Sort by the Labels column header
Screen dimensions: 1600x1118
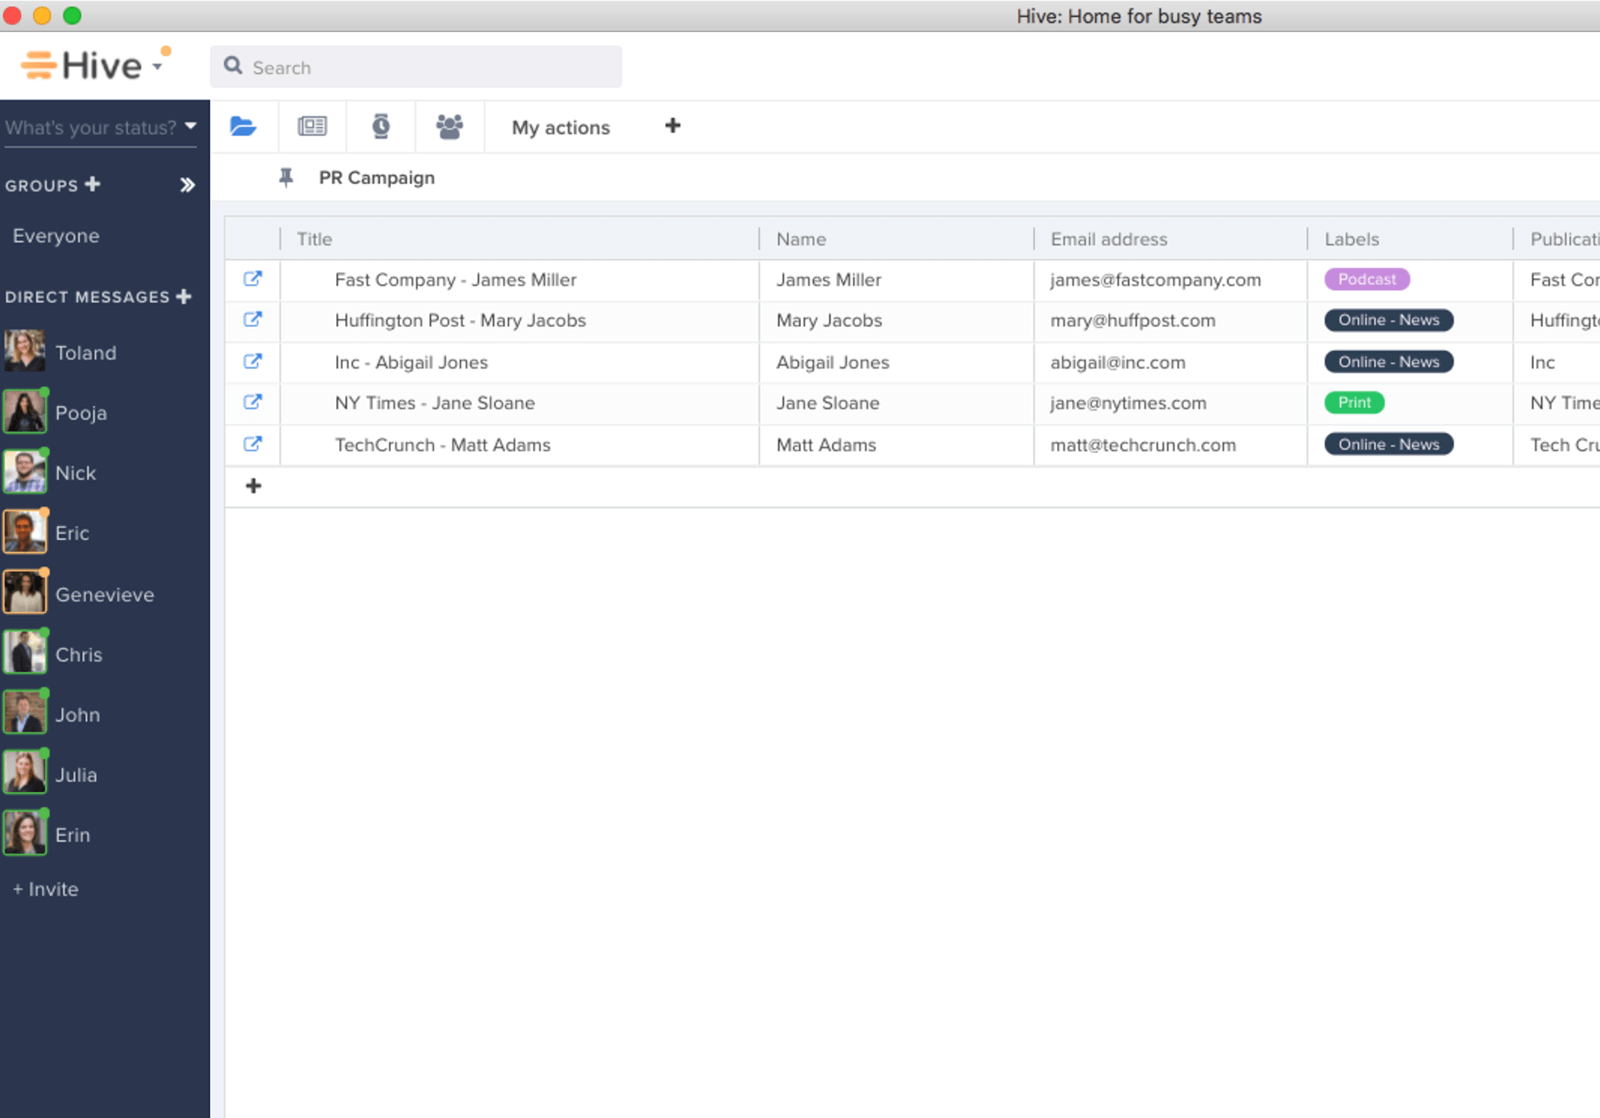tap(1352, 239)
